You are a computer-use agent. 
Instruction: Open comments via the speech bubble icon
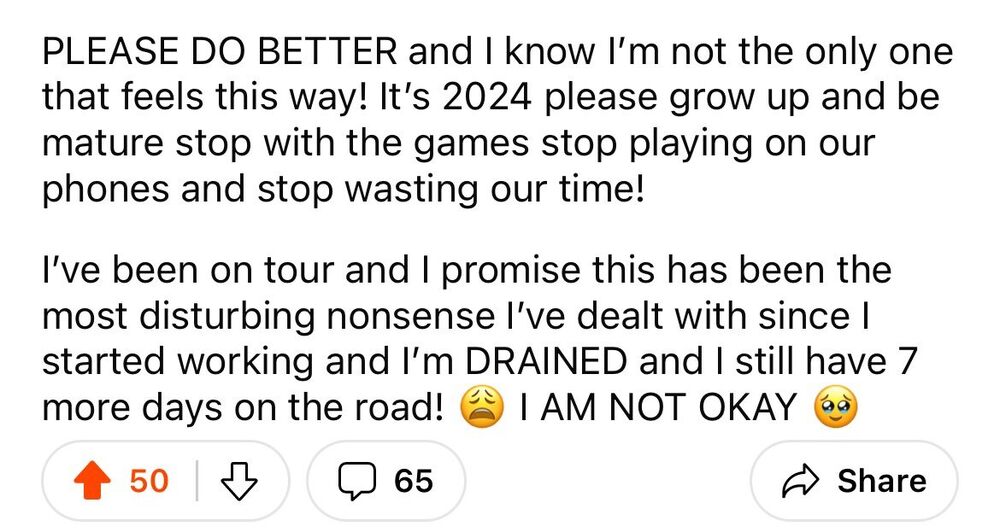tap(356, 481)
